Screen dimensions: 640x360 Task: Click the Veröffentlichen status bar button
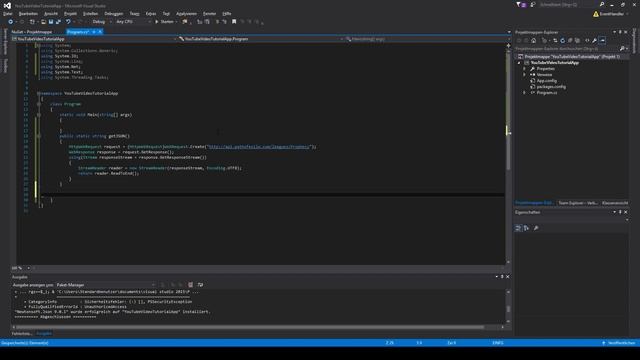coord(619,343)
